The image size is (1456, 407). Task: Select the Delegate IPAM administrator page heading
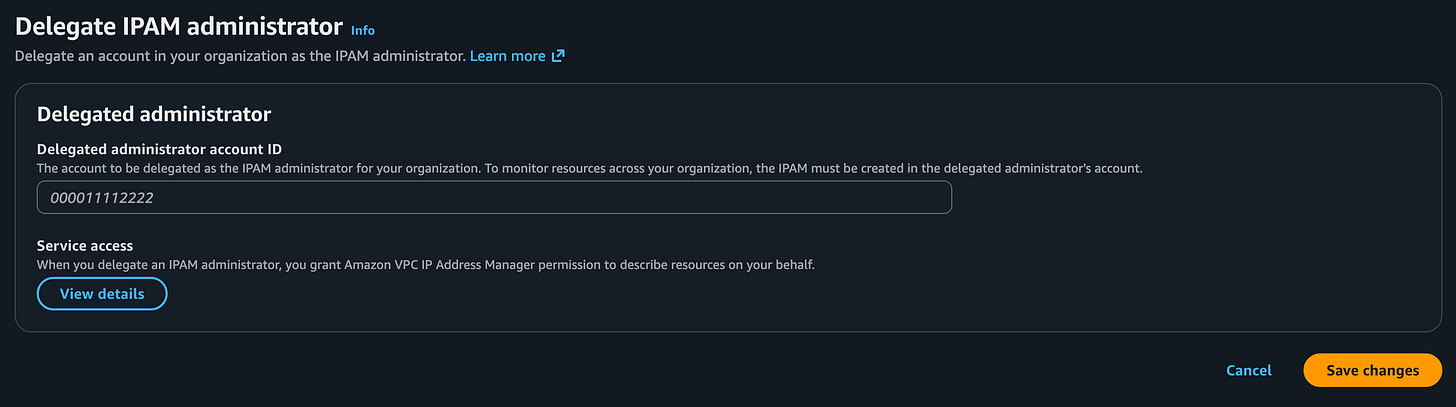point(179,27)
